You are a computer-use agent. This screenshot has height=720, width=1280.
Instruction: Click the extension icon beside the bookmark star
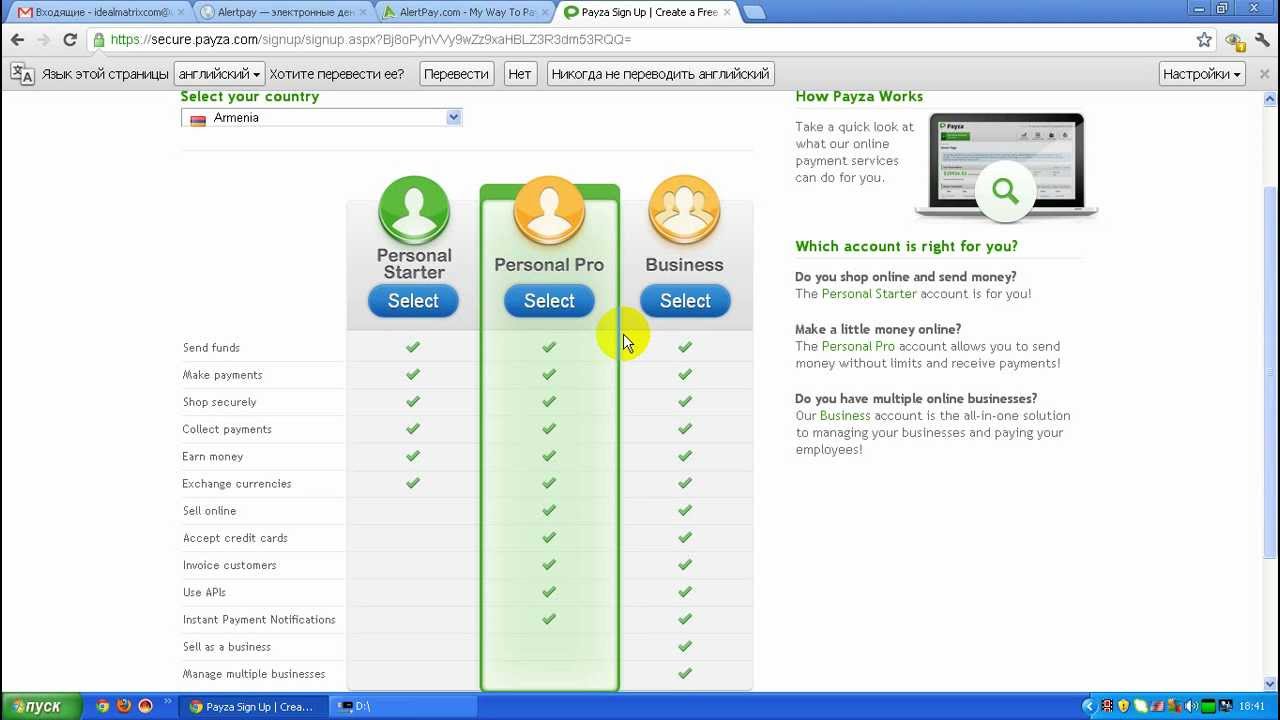pos(1234,41)
